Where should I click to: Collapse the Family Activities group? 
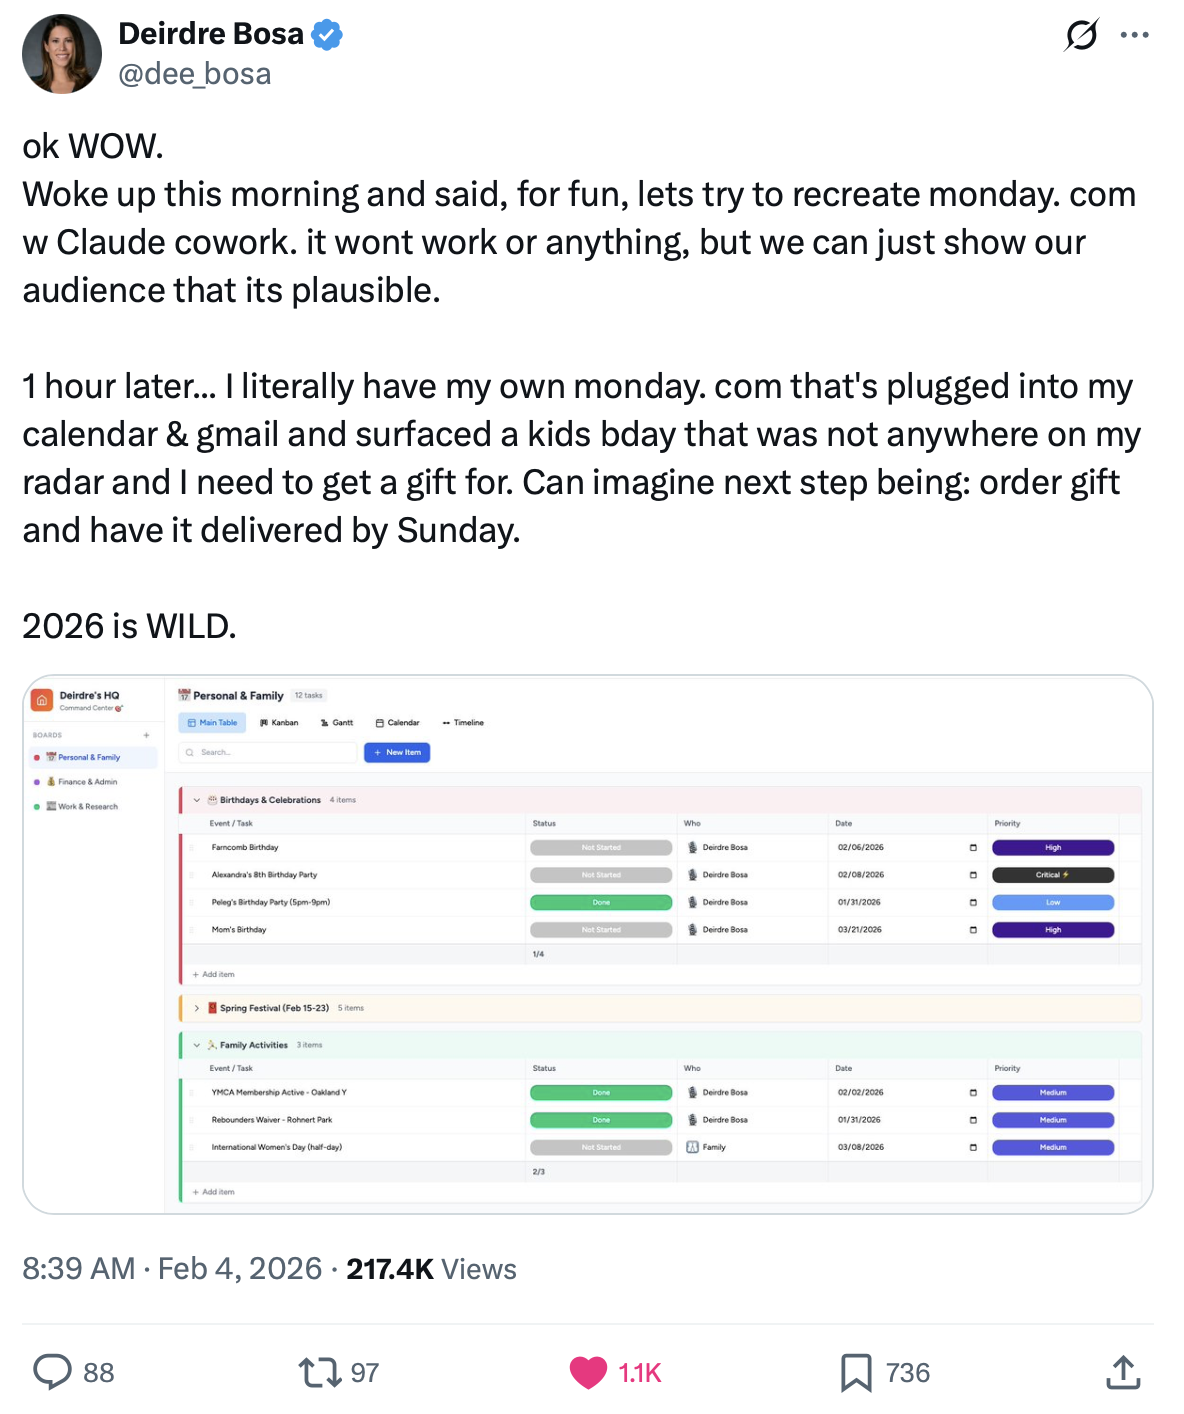click(x=197, y=1045)
